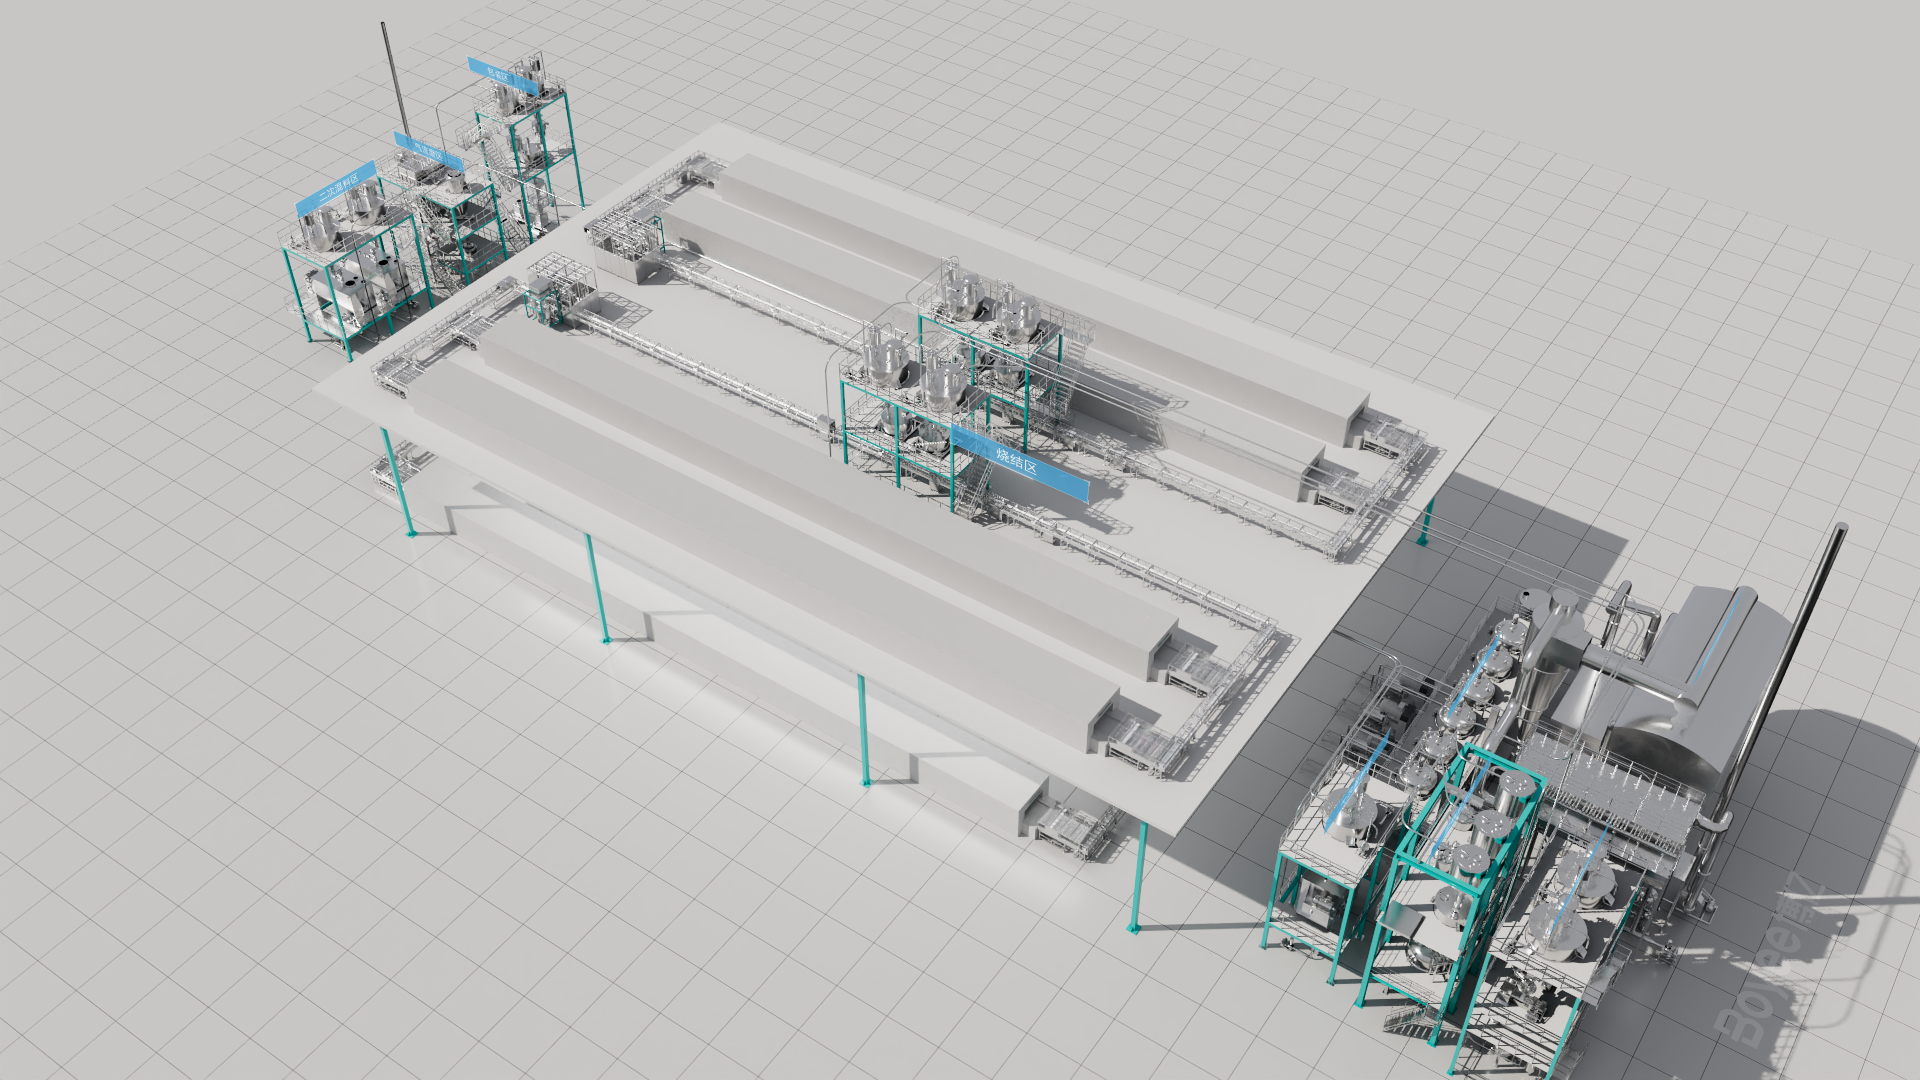The height and width of the screenshot is (1080, 1920).
Task: Select the 二次混料区 label sign
Action: (337, 189)
